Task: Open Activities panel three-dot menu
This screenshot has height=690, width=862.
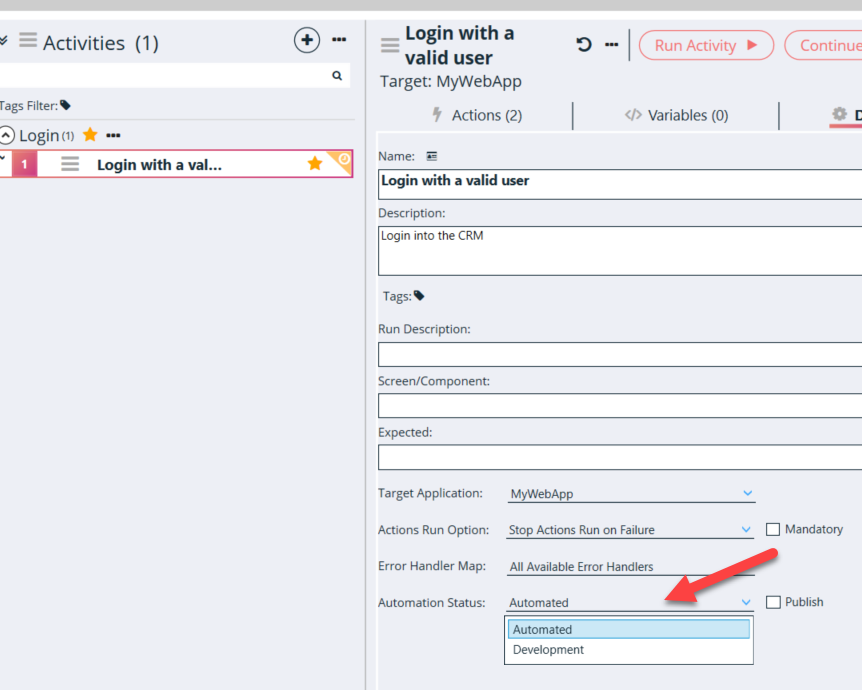Action: tap(339, 41)
